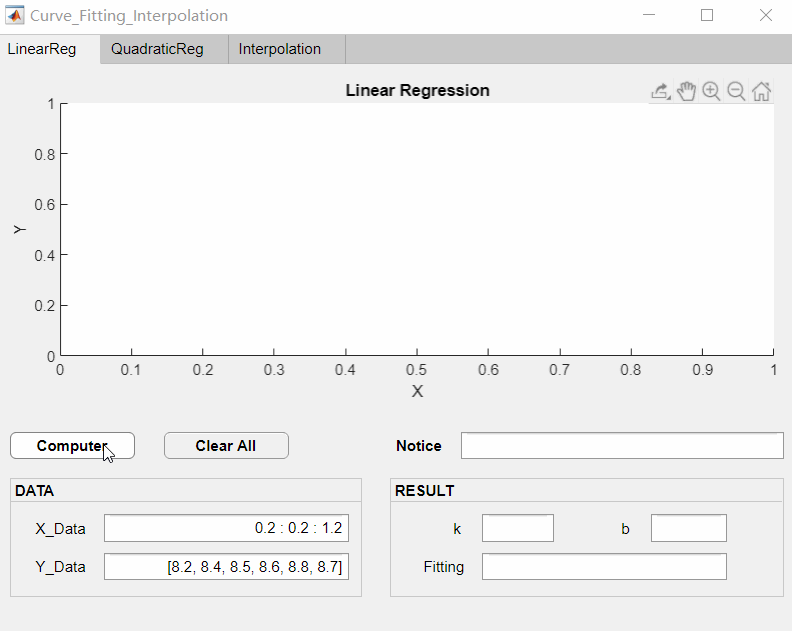Focus the X_Data input field
The image size is (792, 631).
pos(226,528)
